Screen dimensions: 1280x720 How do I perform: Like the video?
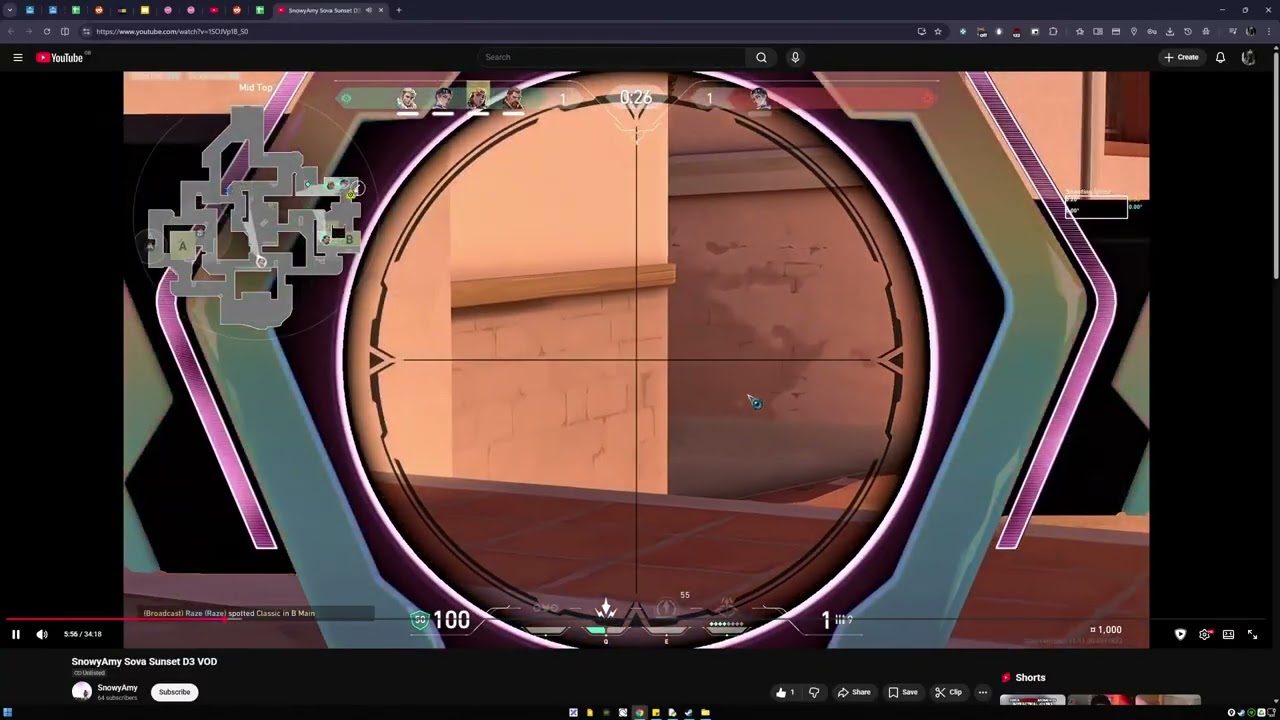(786, 692)
